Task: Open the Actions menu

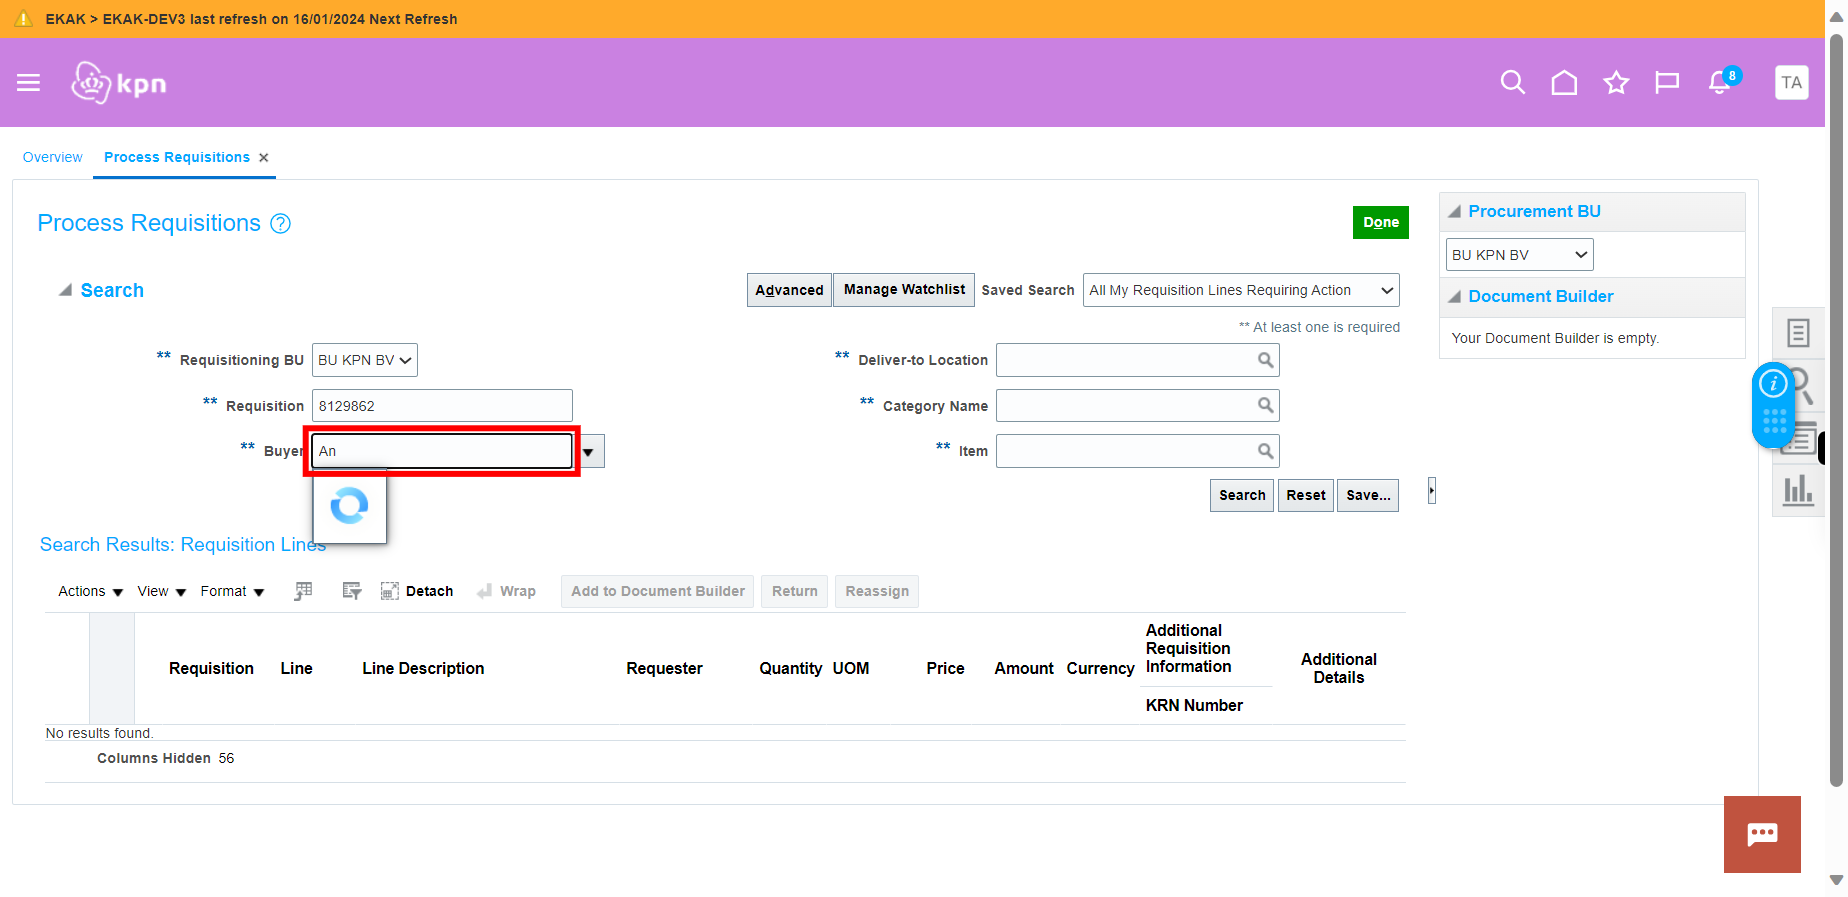Action: click(90, 591)
